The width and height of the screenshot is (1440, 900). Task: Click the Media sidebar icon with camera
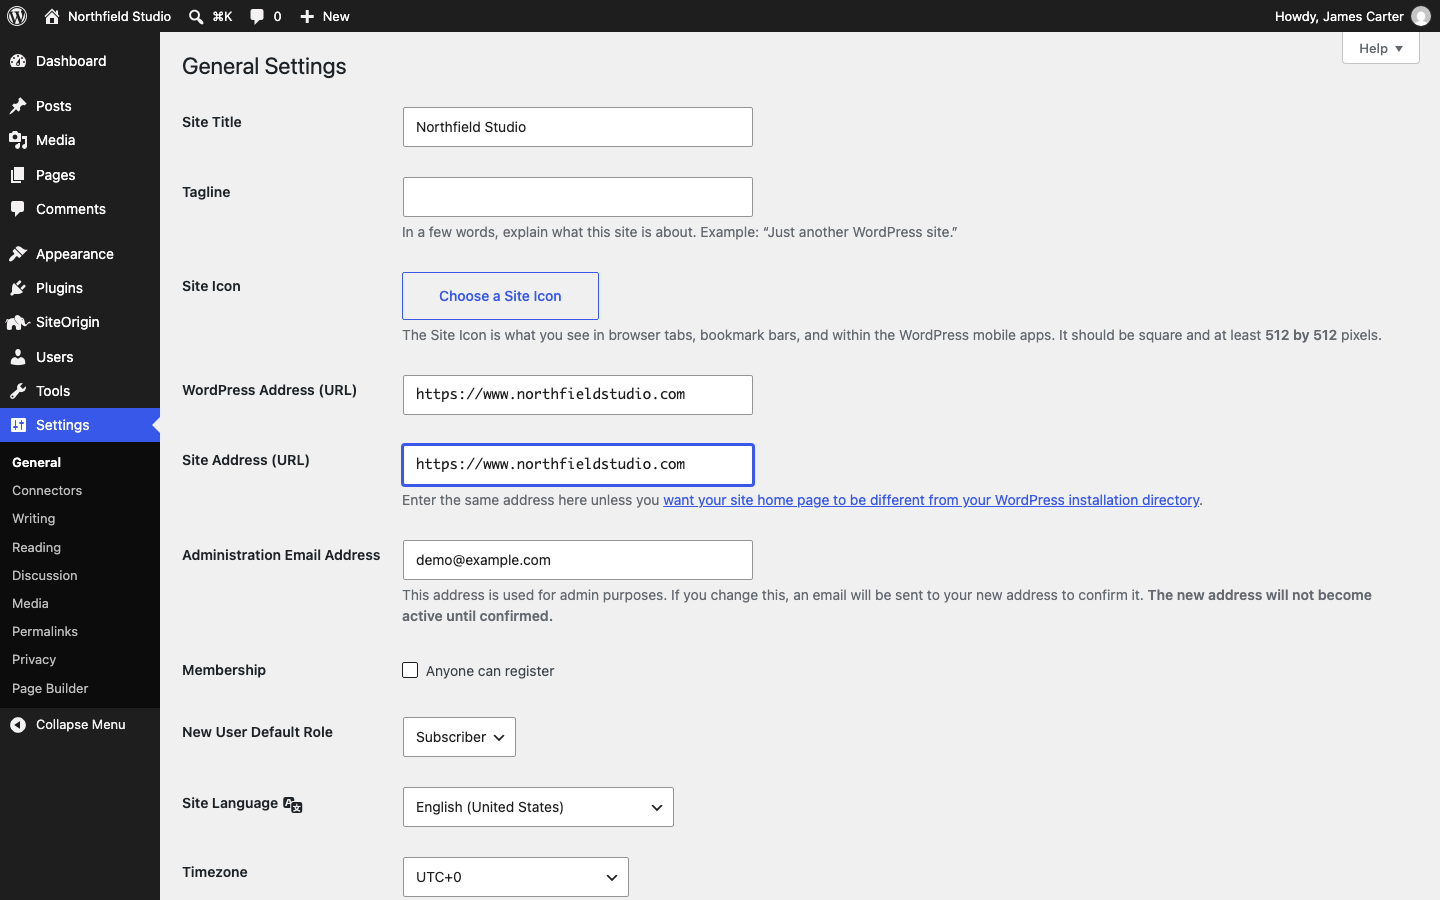18,140
